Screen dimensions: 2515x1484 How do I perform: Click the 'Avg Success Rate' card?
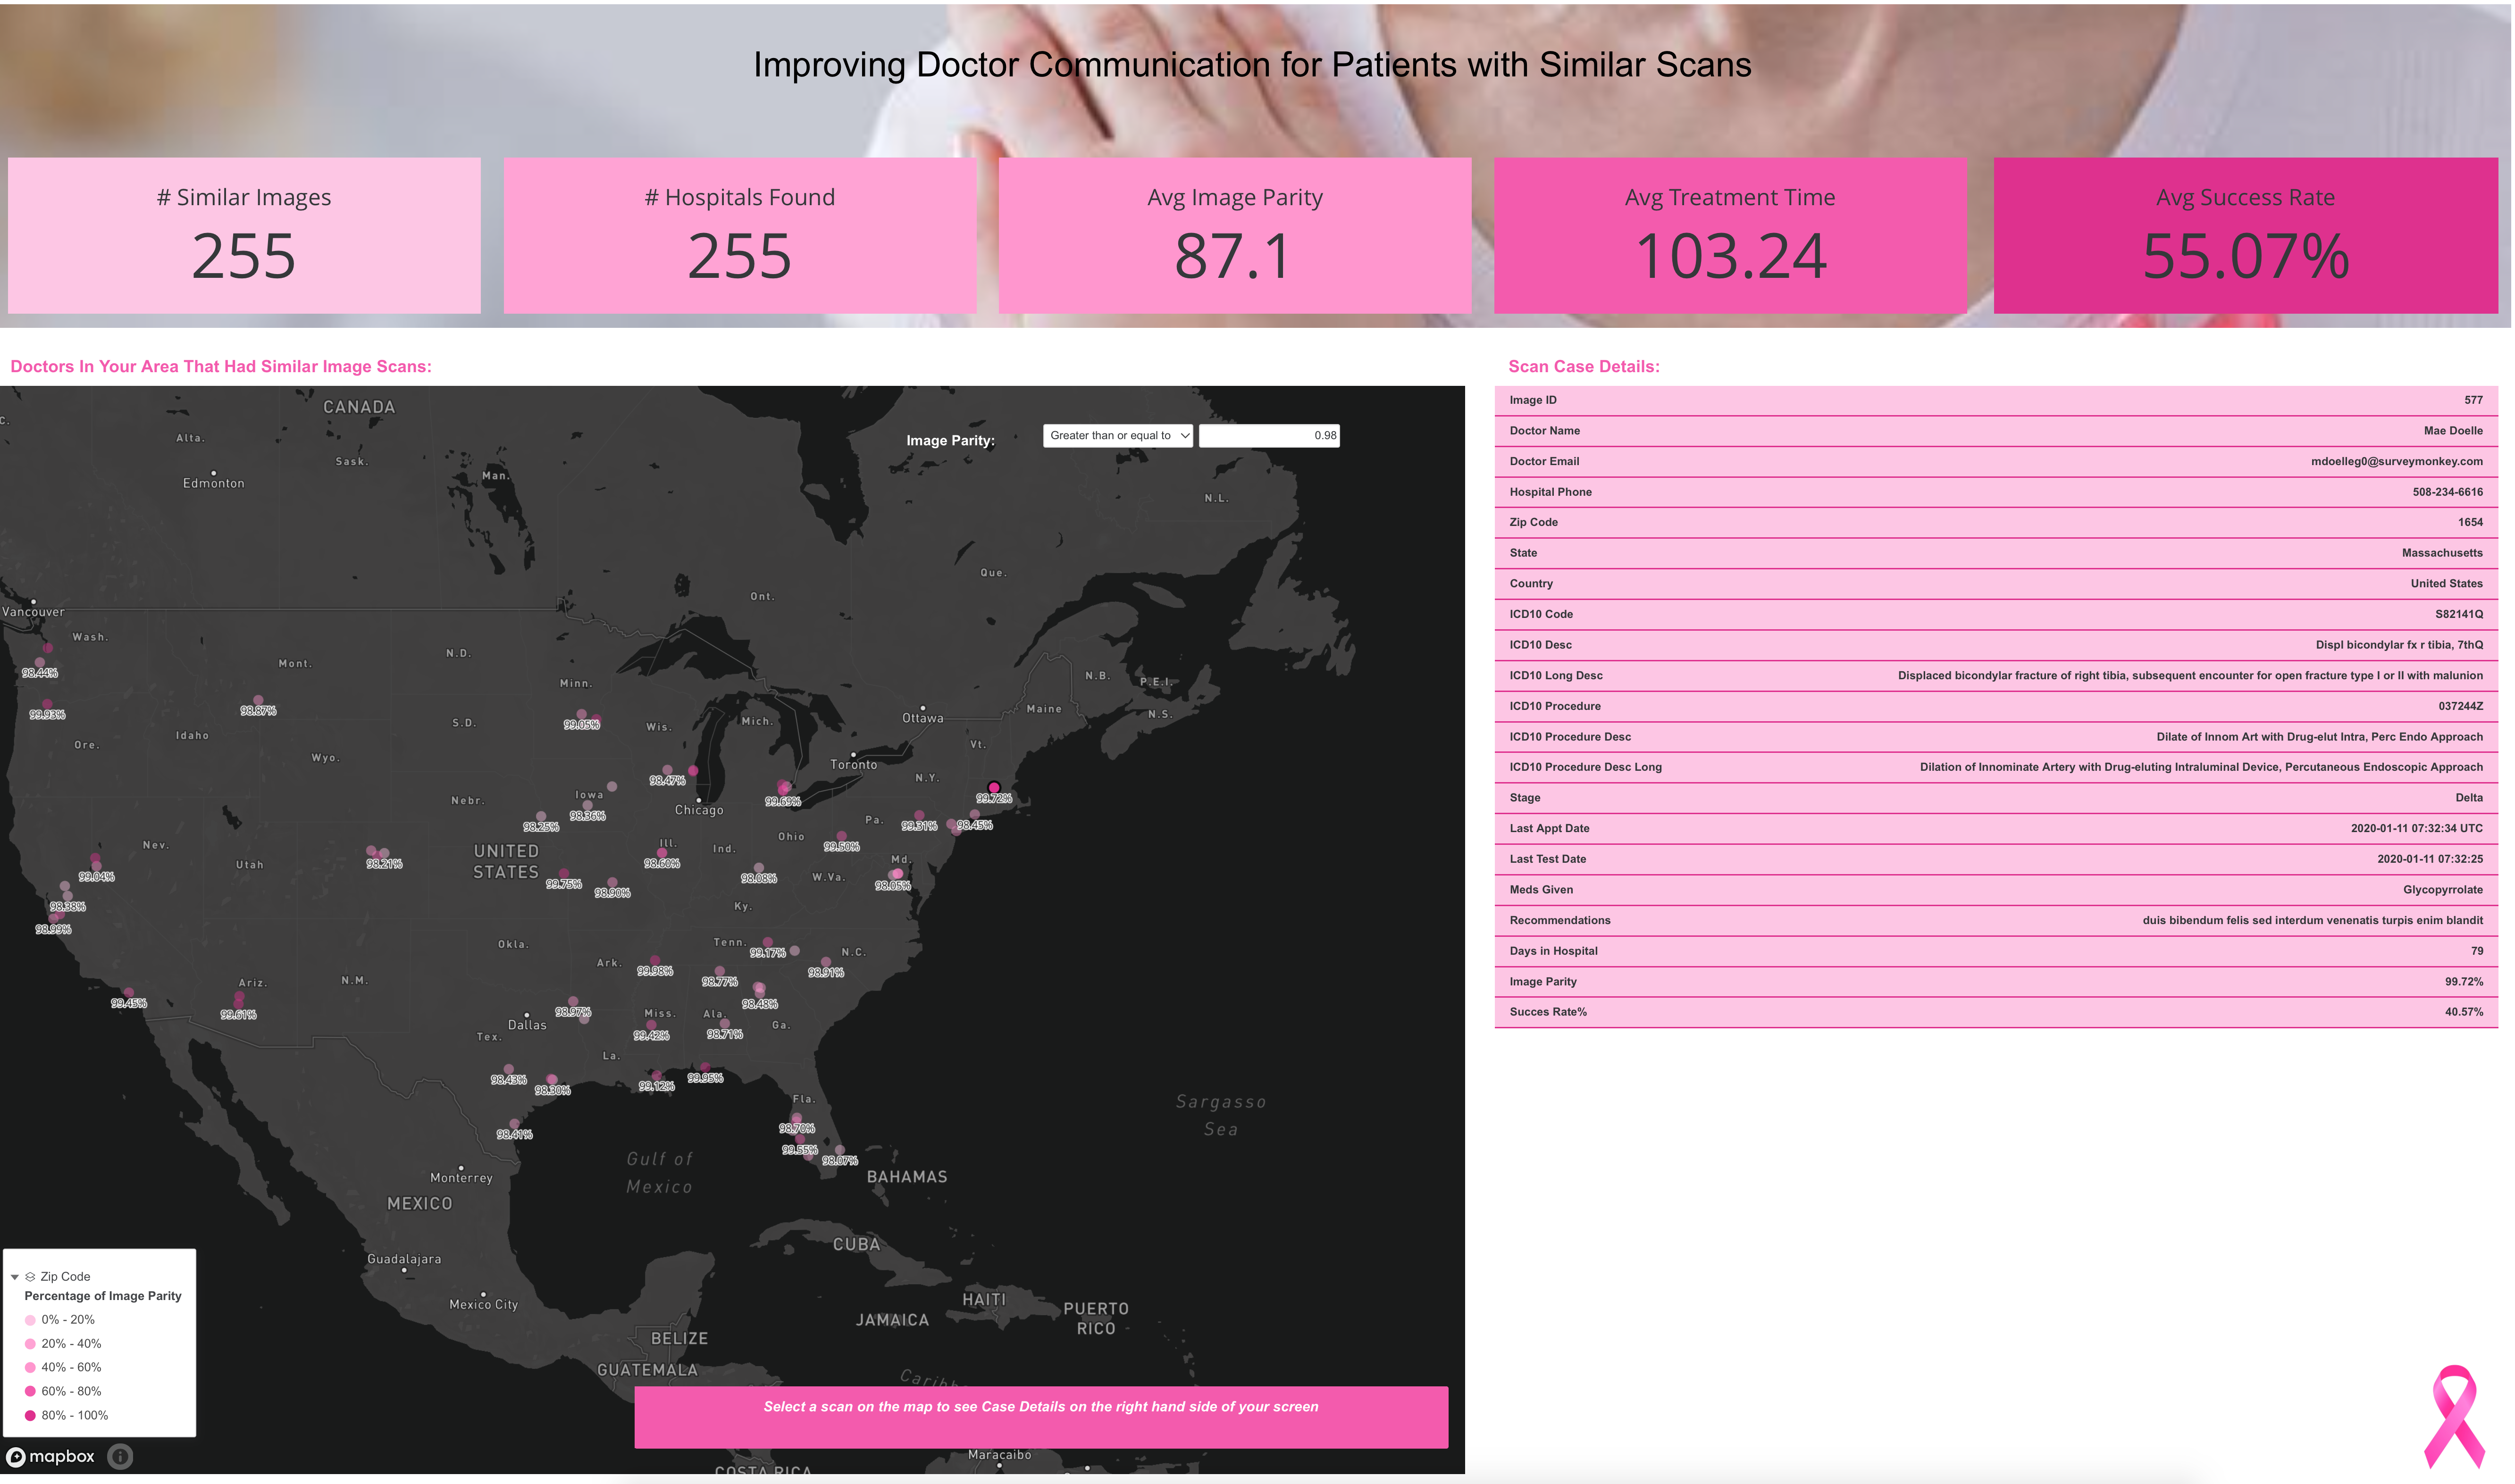pyautogui.click(x=2245, y=236)
